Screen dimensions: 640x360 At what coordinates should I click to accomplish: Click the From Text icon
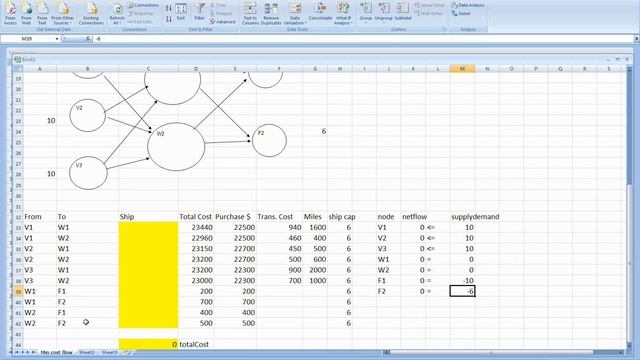click(x=42, y=13)
